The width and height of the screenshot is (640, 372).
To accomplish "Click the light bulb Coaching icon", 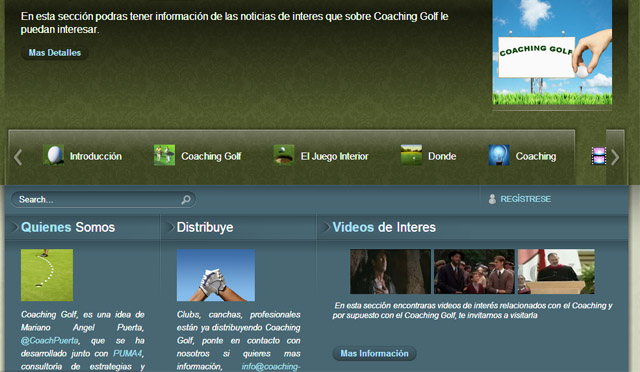I will point(499,155).
